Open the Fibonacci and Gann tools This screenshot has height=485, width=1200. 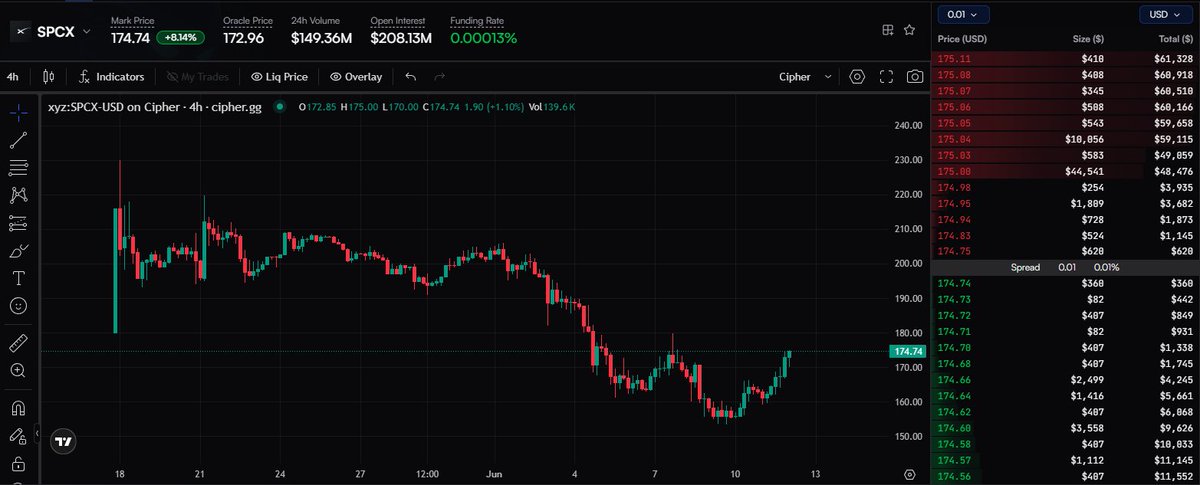point(18,168)
